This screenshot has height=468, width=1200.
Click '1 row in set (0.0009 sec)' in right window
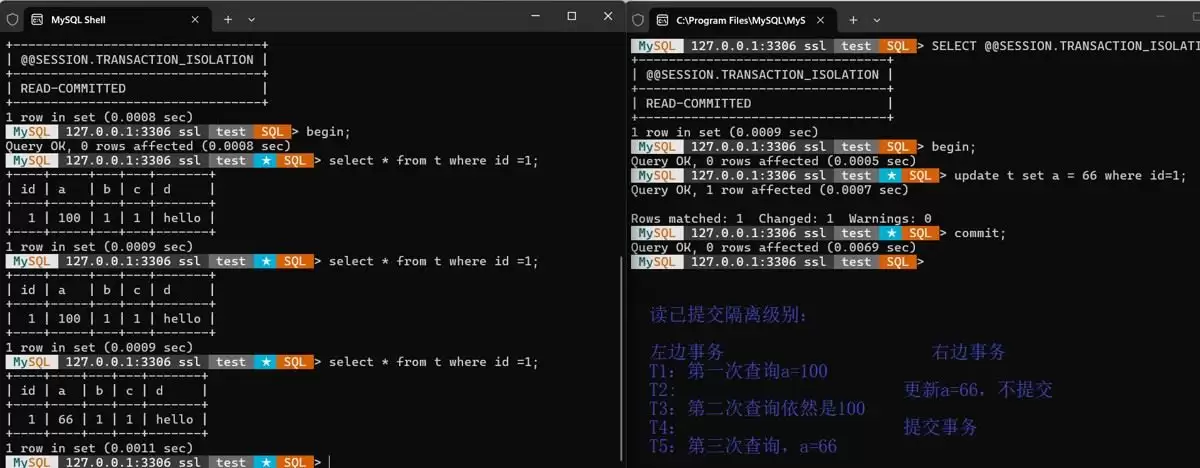[x=725, y=132]
